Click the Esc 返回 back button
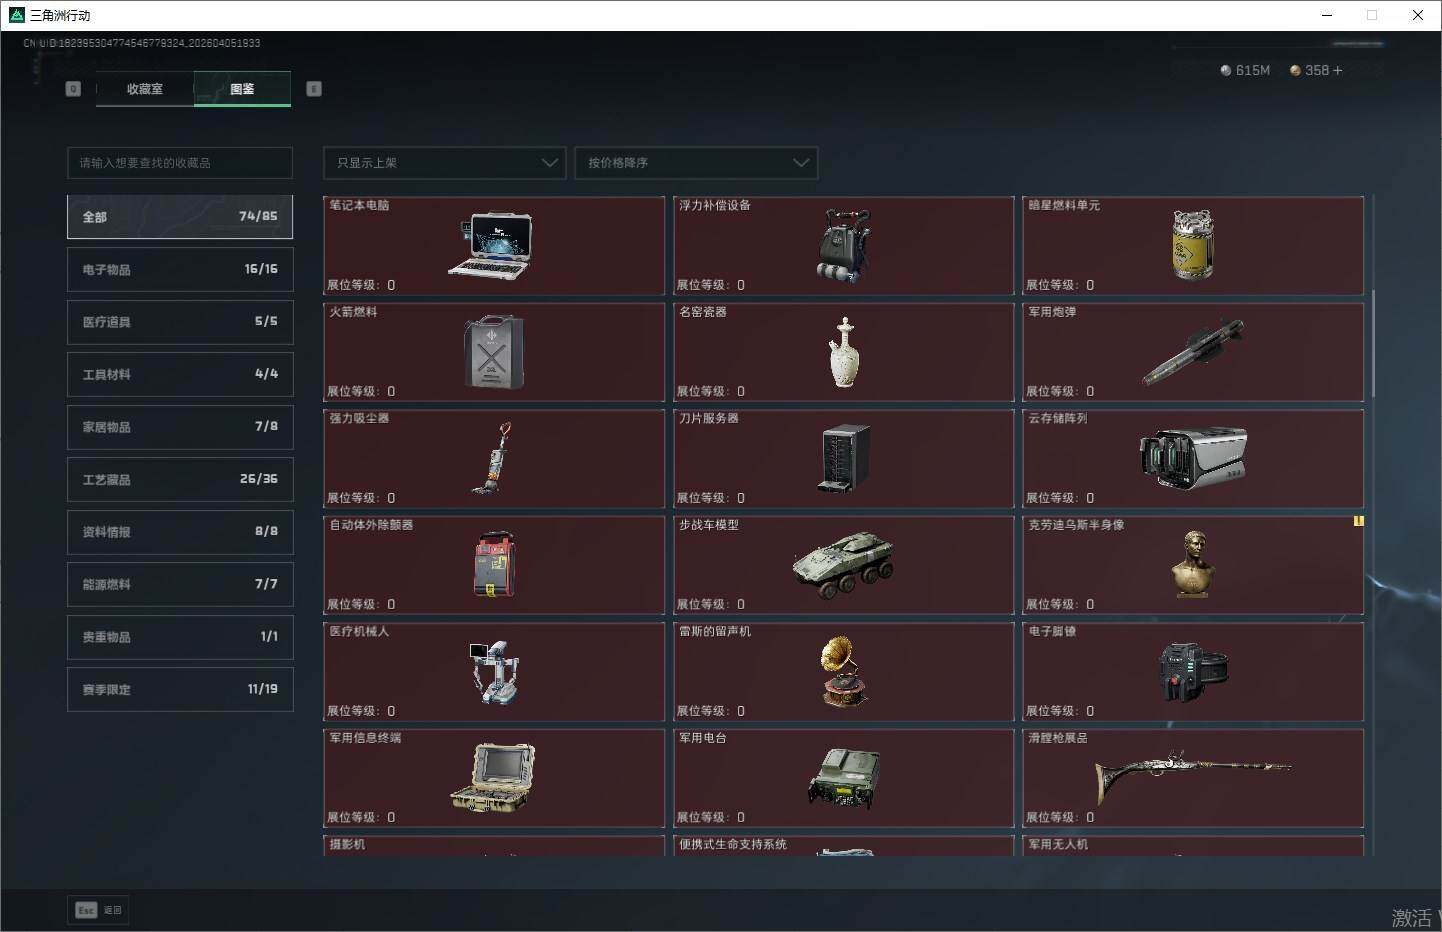This screenshot has height=932, width=1442. click(98, 910)
